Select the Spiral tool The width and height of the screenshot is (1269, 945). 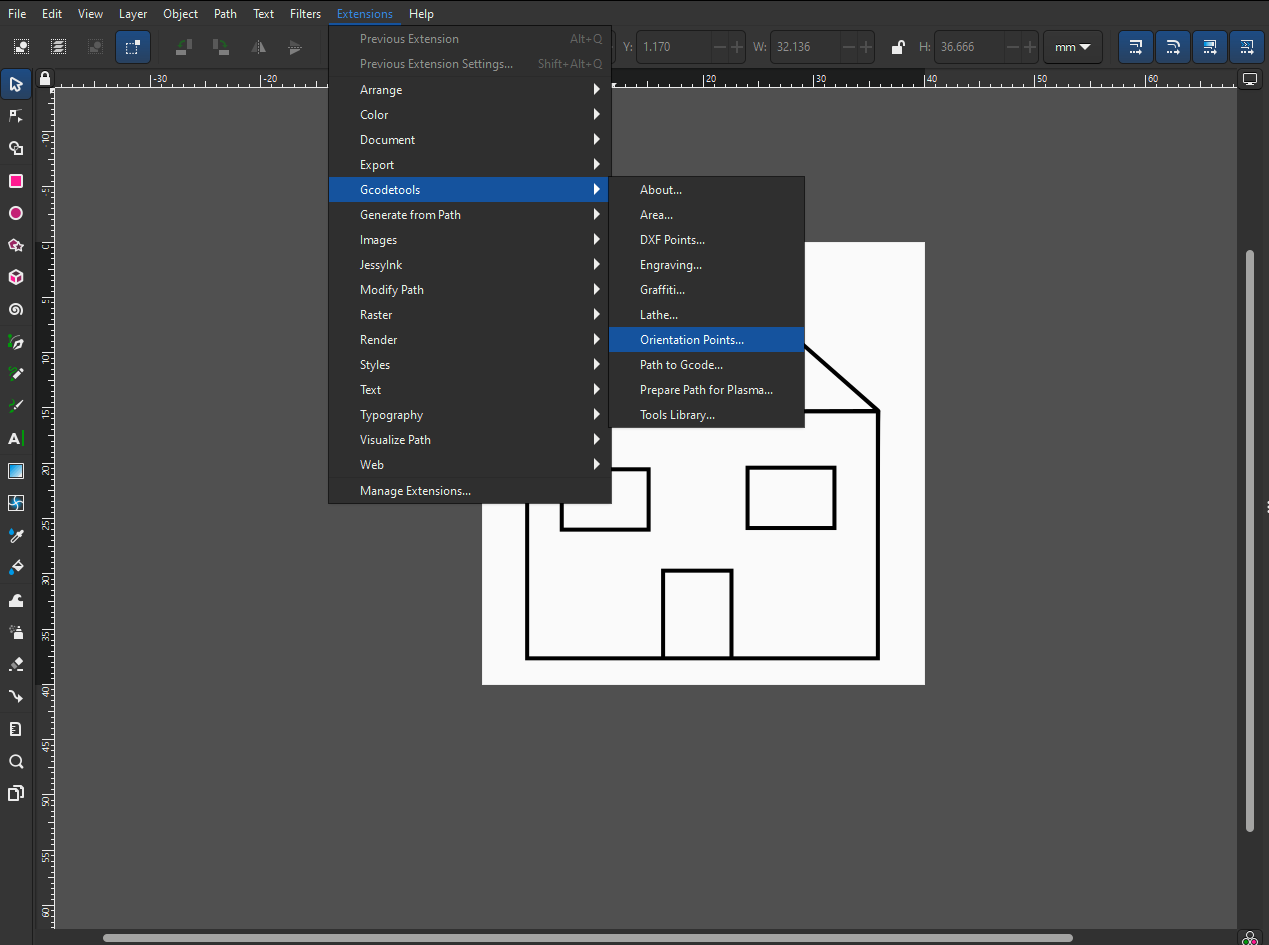(x=16, y=310)
